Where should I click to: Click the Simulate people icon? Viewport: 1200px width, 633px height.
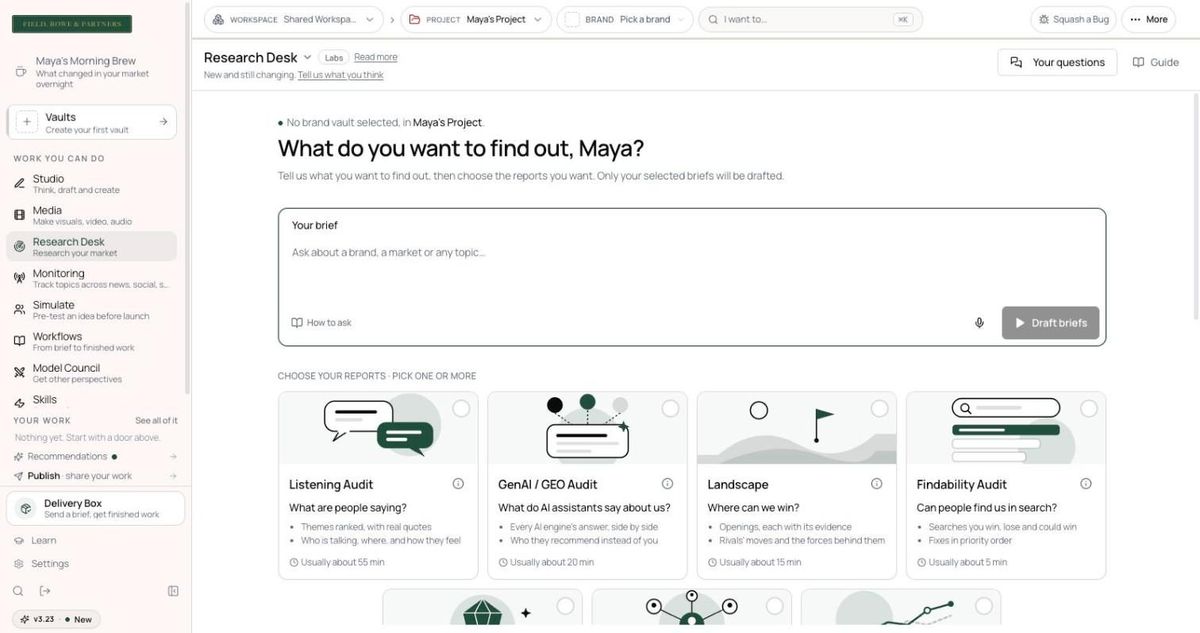[x=20, y=310]
